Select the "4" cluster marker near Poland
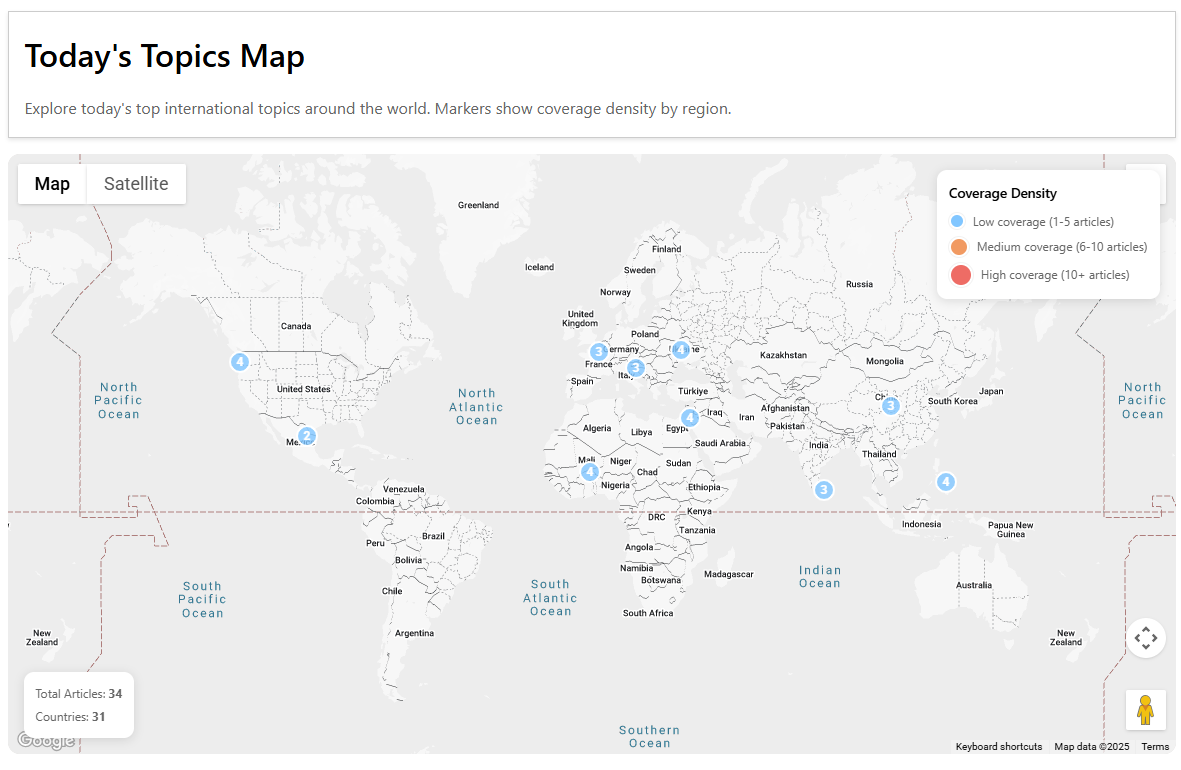 pyautogui.click(x=682, y=349)
